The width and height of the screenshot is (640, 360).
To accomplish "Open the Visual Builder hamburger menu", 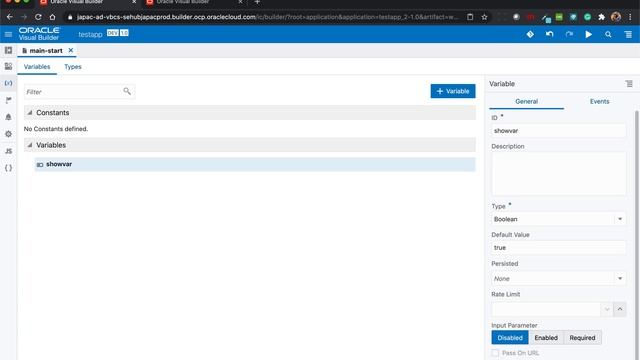I will pyautogui.click(x=8, y=34).
